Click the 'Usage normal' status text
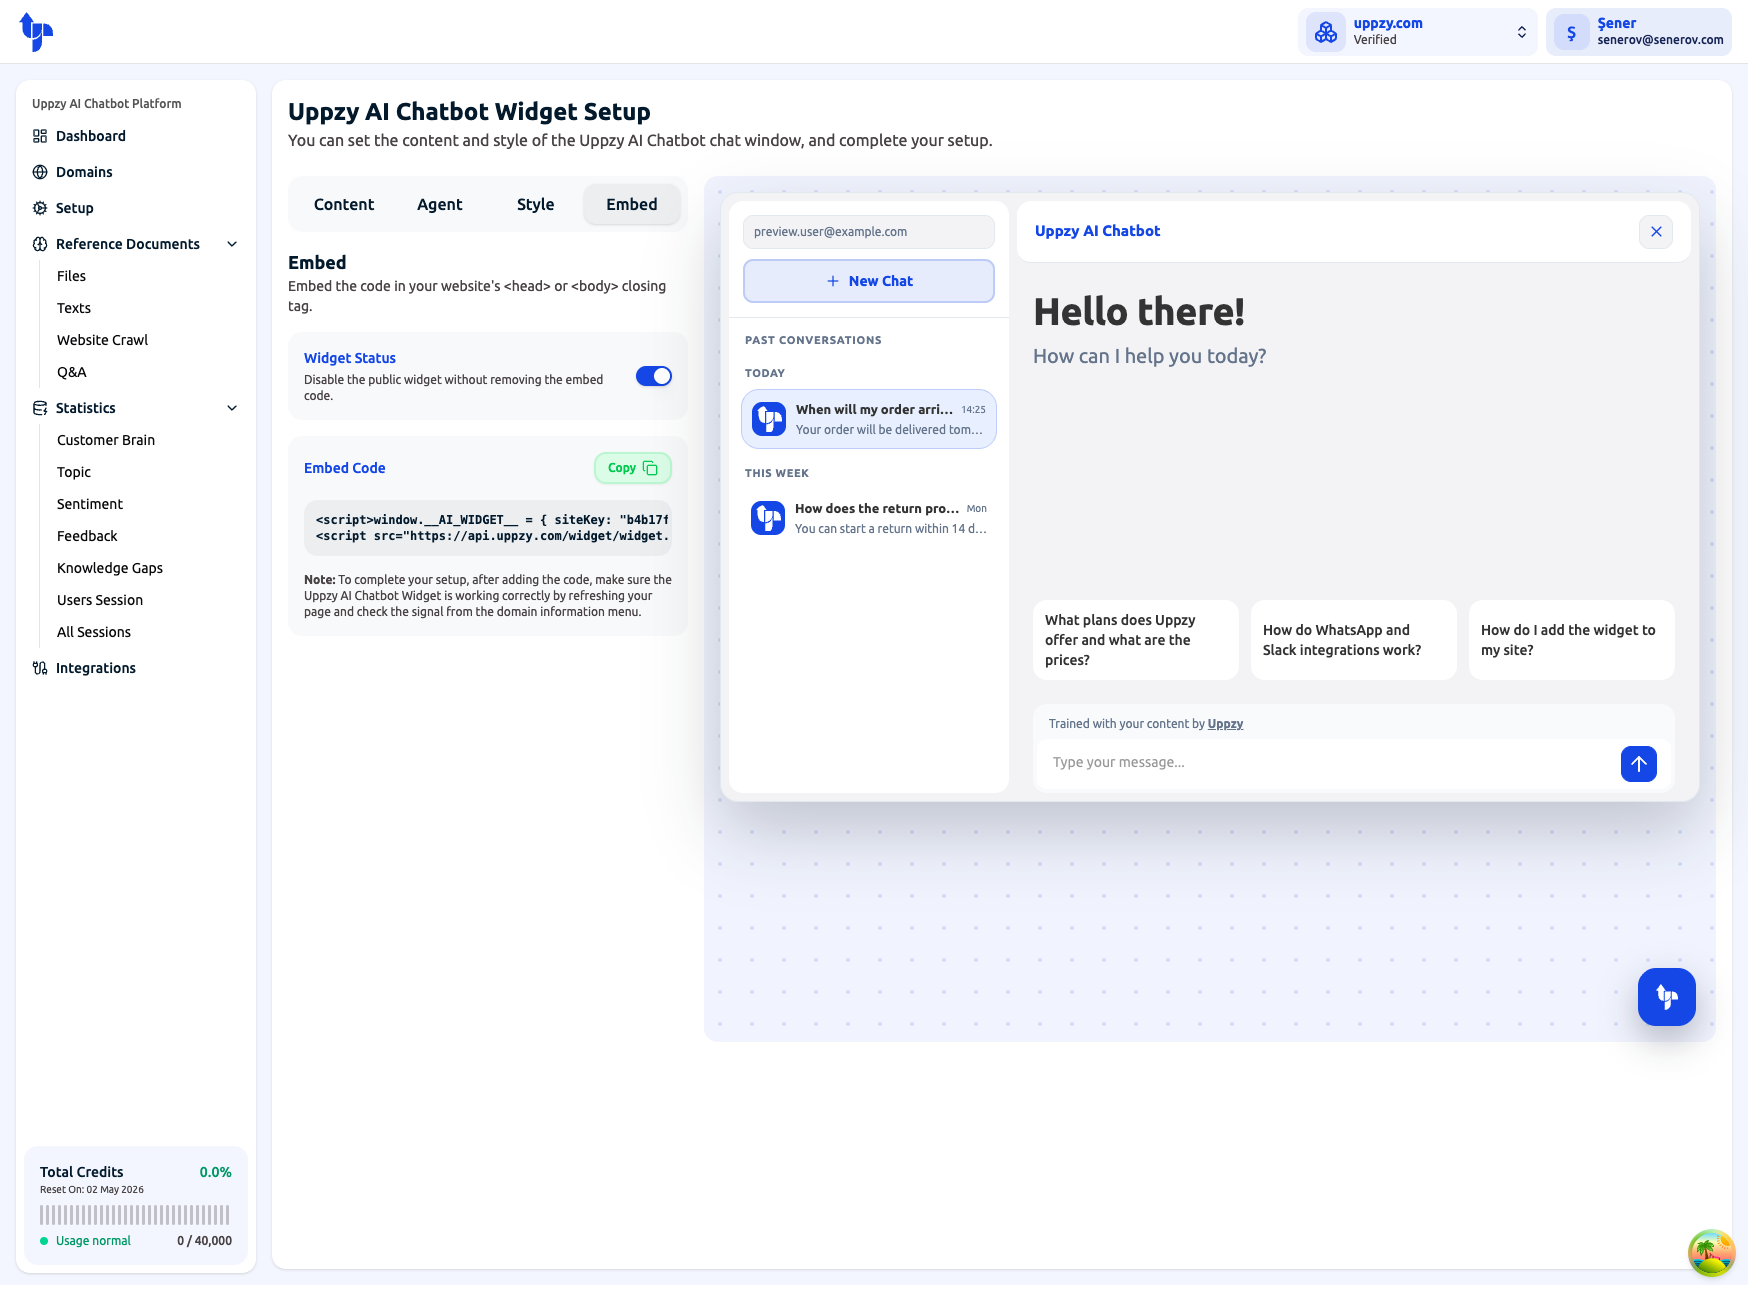 pos(93,1241)
